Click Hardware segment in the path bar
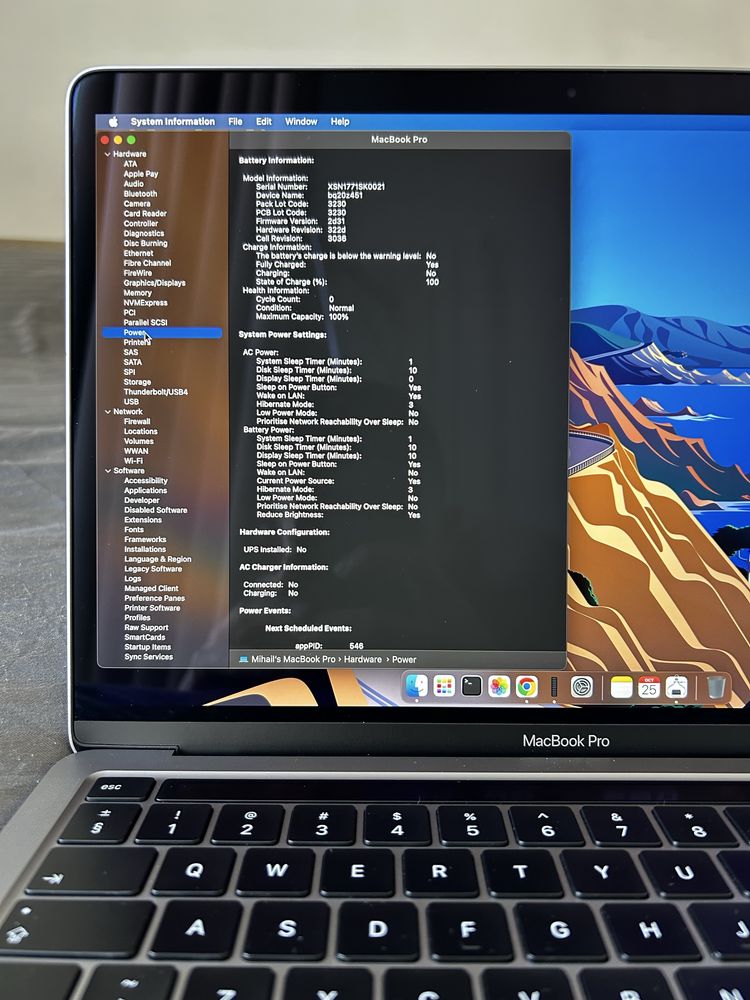Image resolution: width=750 pixels, height=1000 pixels. [x=363, y=659]
